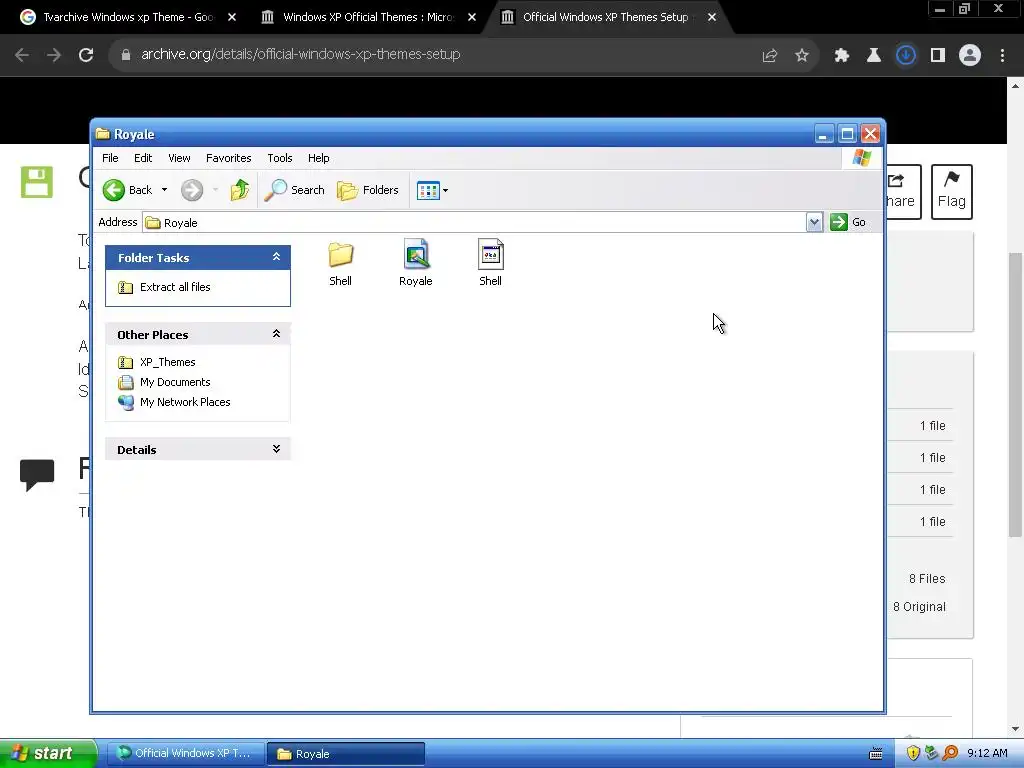
Task: Click the security shield tray icon
Action: 913,754
